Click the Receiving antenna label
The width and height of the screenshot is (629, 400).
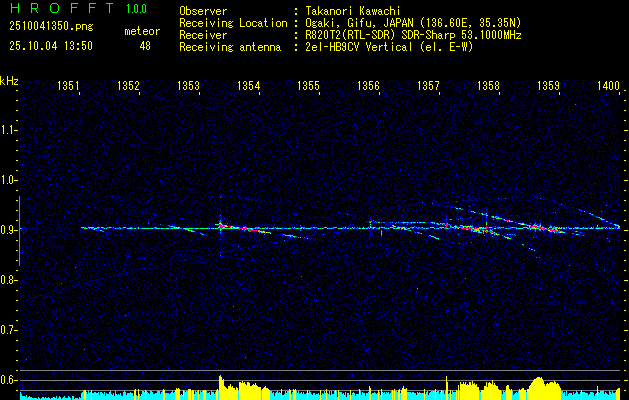click(x=230, y=47)
